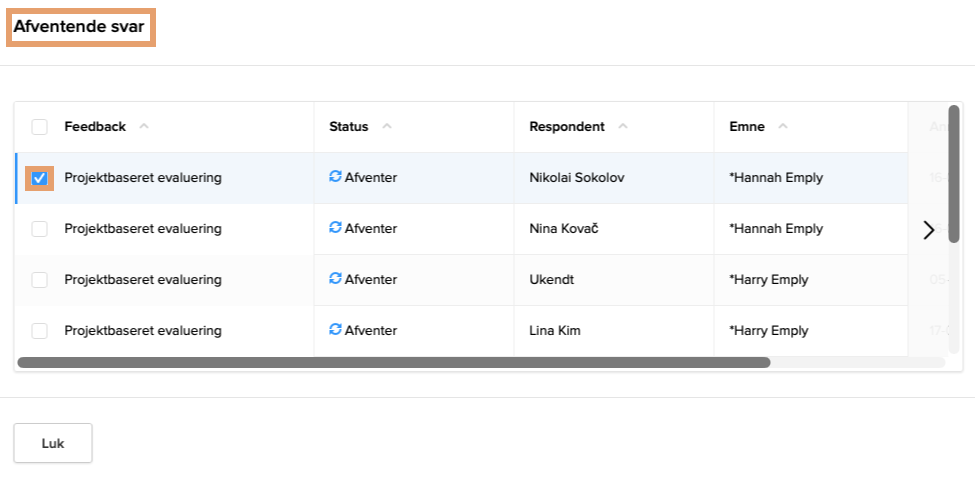Click the Respondent column header
Screen dimensions: 975x483
(x=567, y=127)
